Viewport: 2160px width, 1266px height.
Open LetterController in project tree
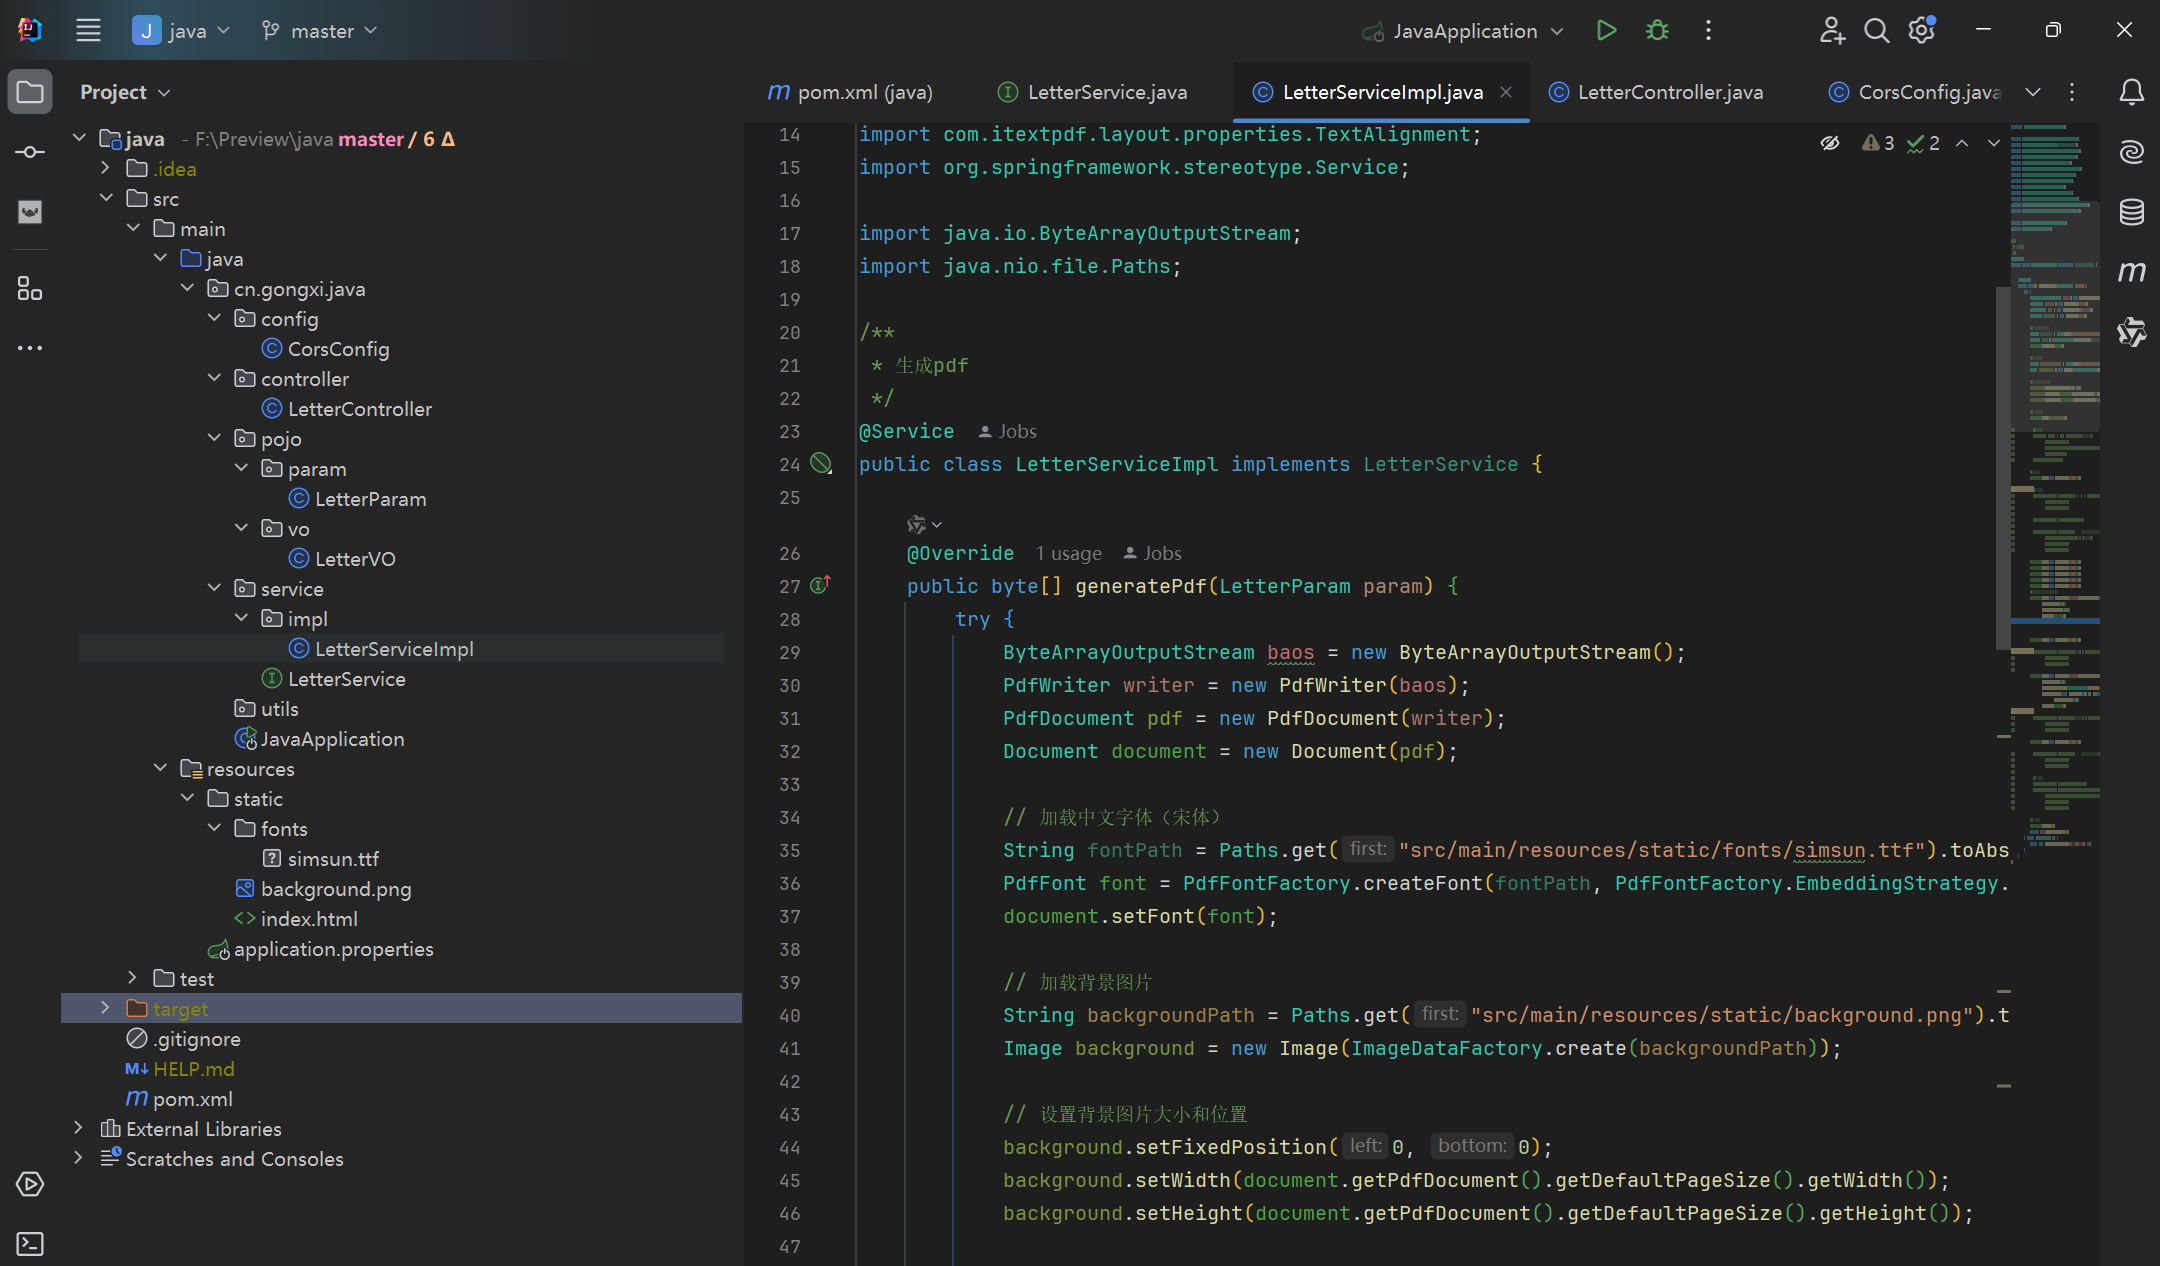point(347,408)
